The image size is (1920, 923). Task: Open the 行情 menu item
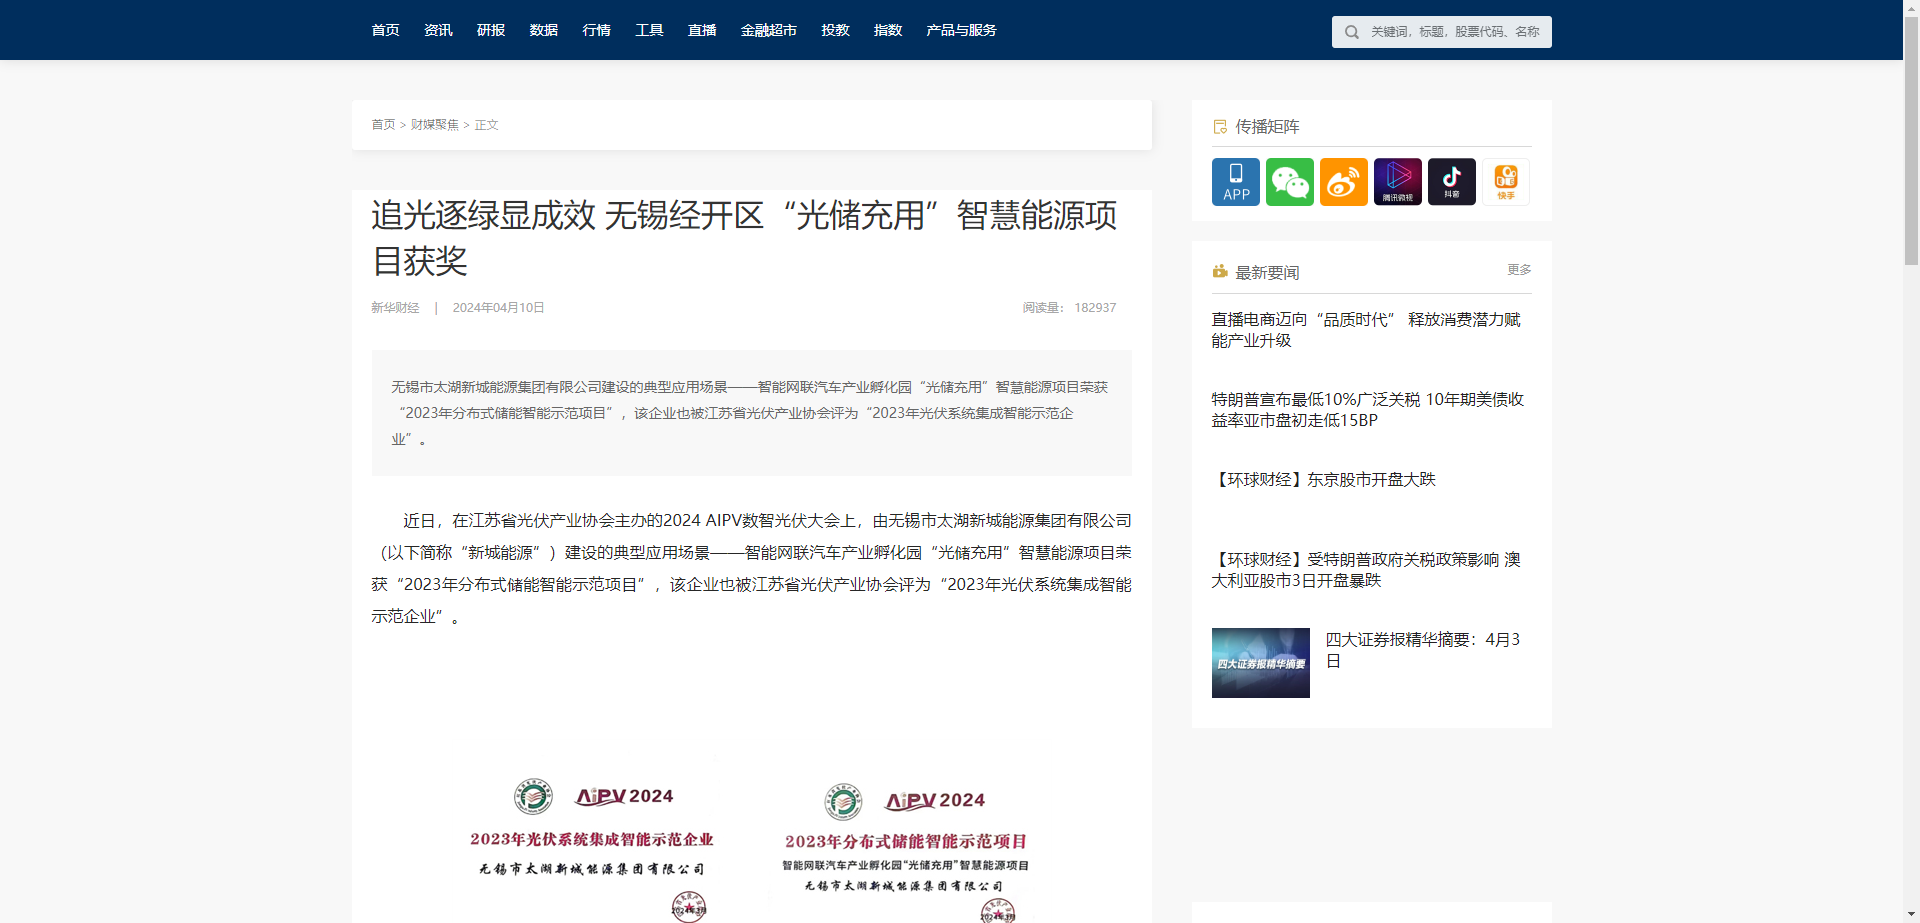coord(597,30)
